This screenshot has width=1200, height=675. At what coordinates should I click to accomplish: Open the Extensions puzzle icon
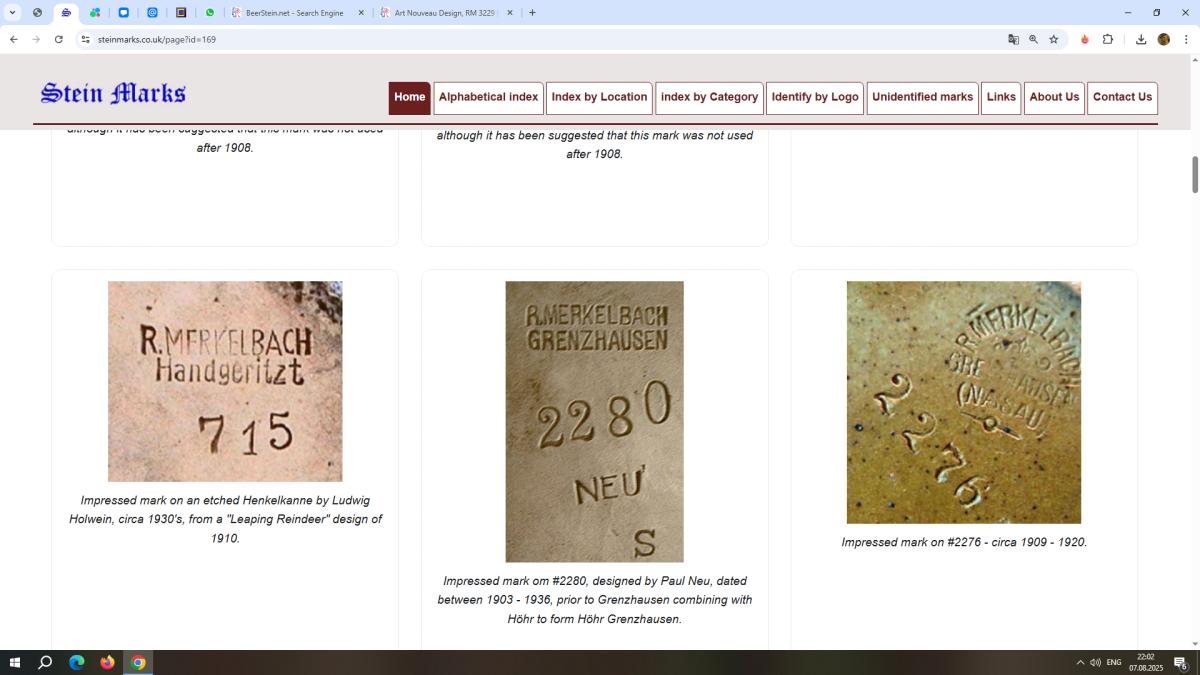[1108, 39]
